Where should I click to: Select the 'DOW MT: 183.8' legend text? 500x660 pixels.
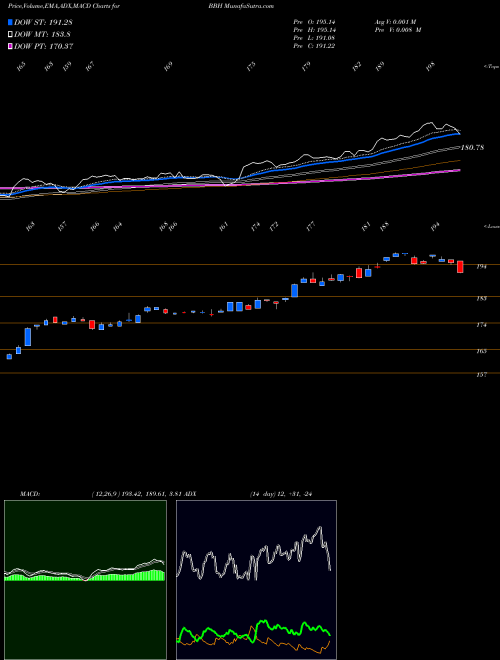42,35
